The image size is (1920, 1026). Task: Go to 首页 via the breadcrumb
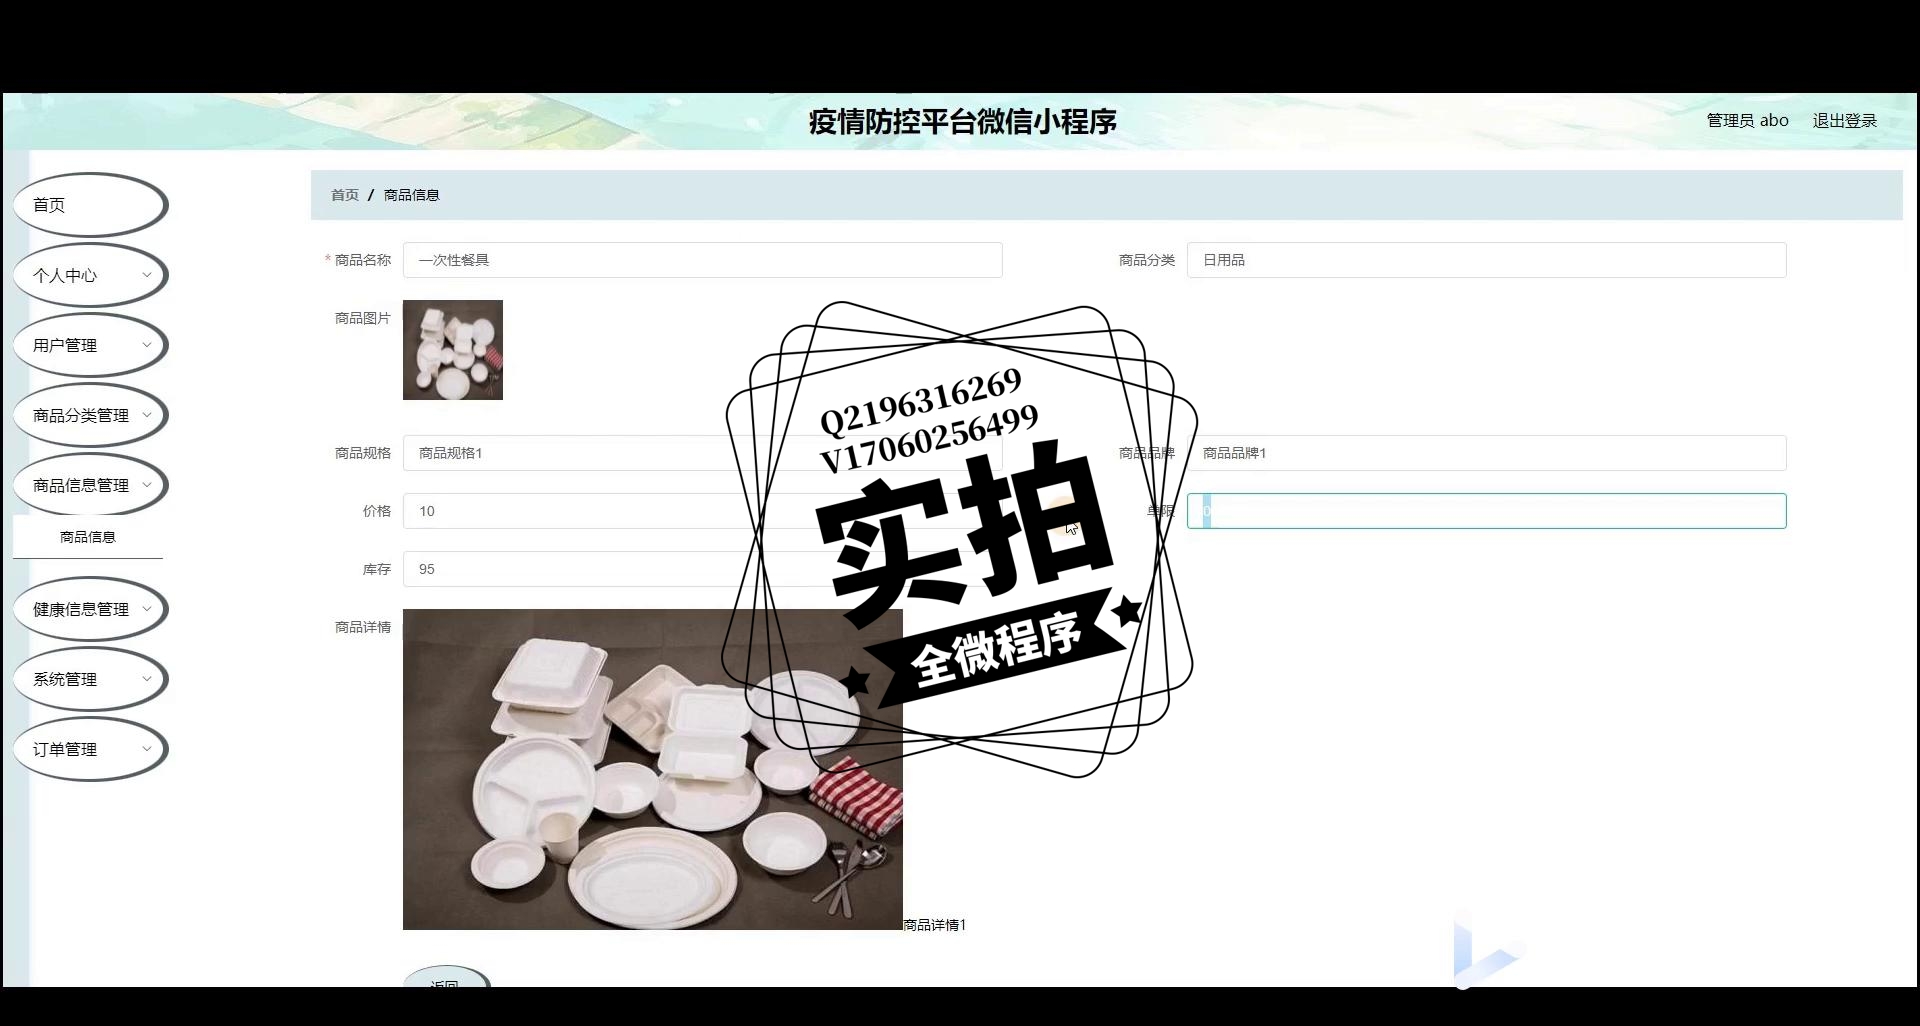345,195
